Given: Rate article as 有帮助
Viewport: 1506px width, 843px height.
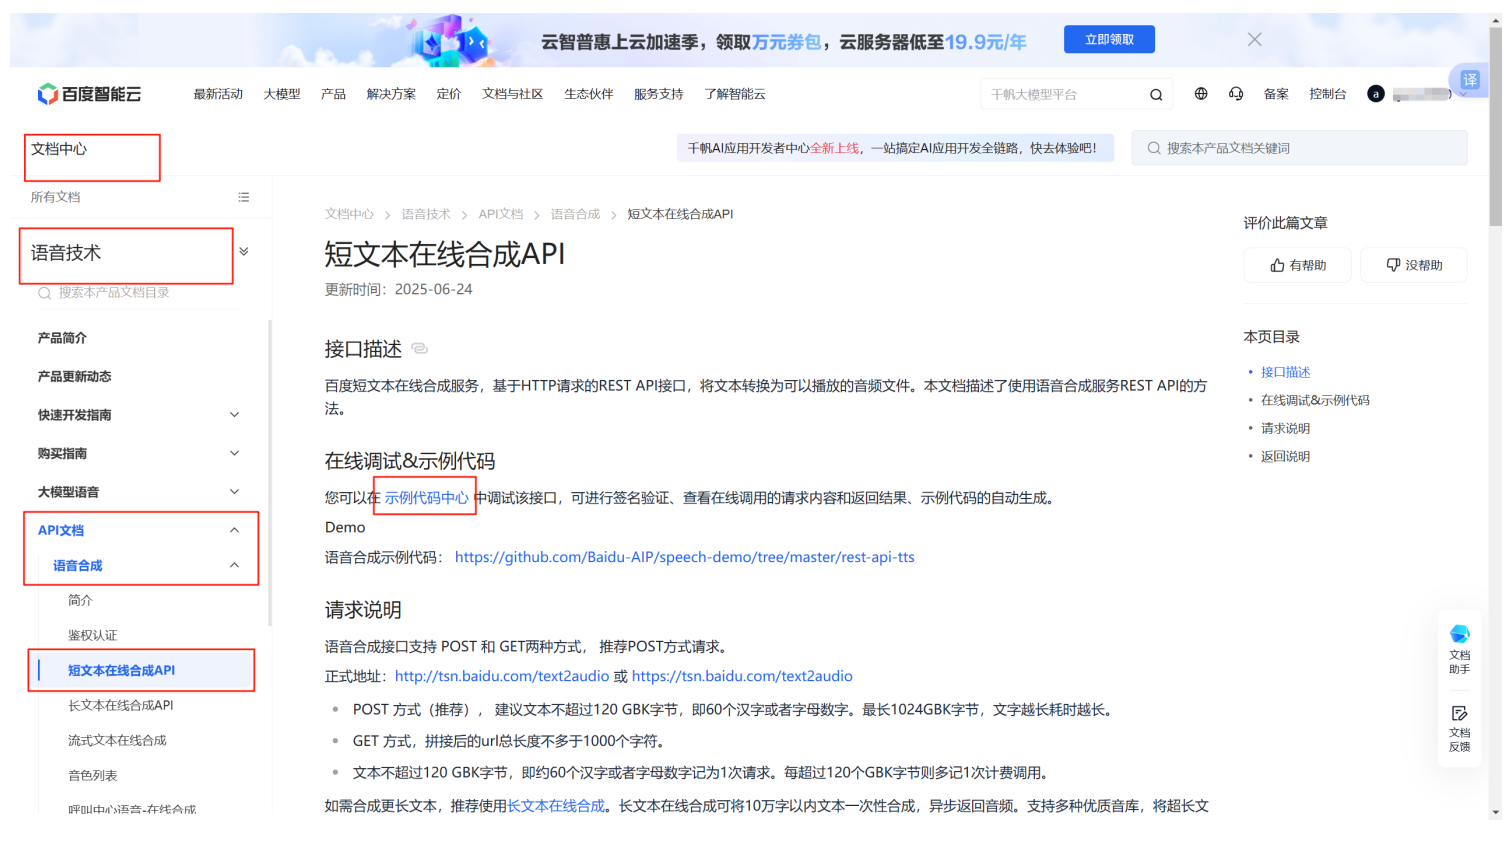Looking at the screenshot, I should pos(1297,265).
